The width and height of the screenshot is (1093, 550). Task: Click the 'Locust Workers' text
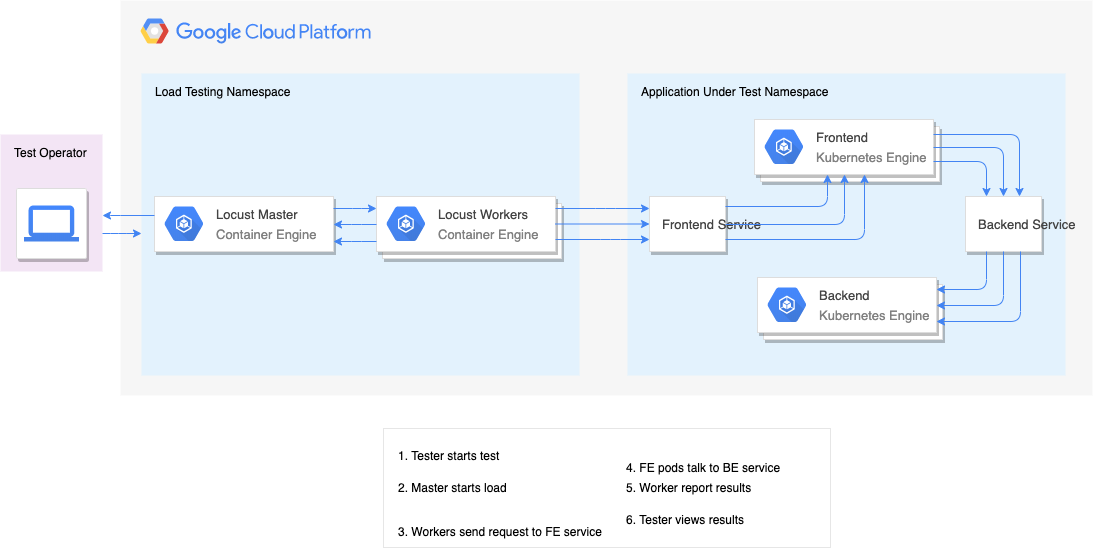(483, 214)
